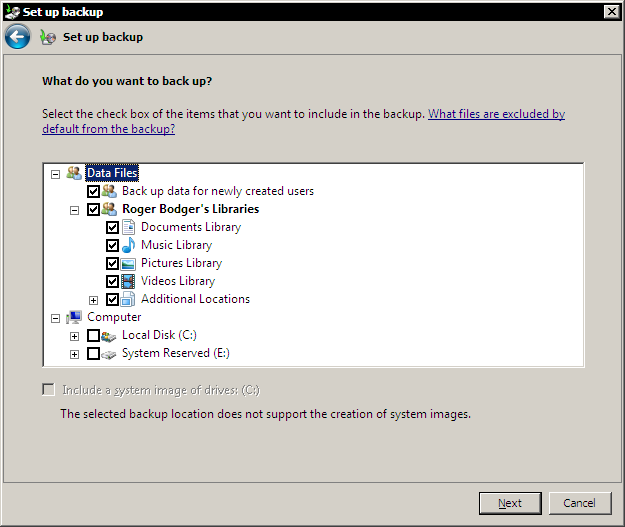Viewport: 625px width, 527px height.
Task: Click the Local Disk (C:) drive icon
Action: 109,336
